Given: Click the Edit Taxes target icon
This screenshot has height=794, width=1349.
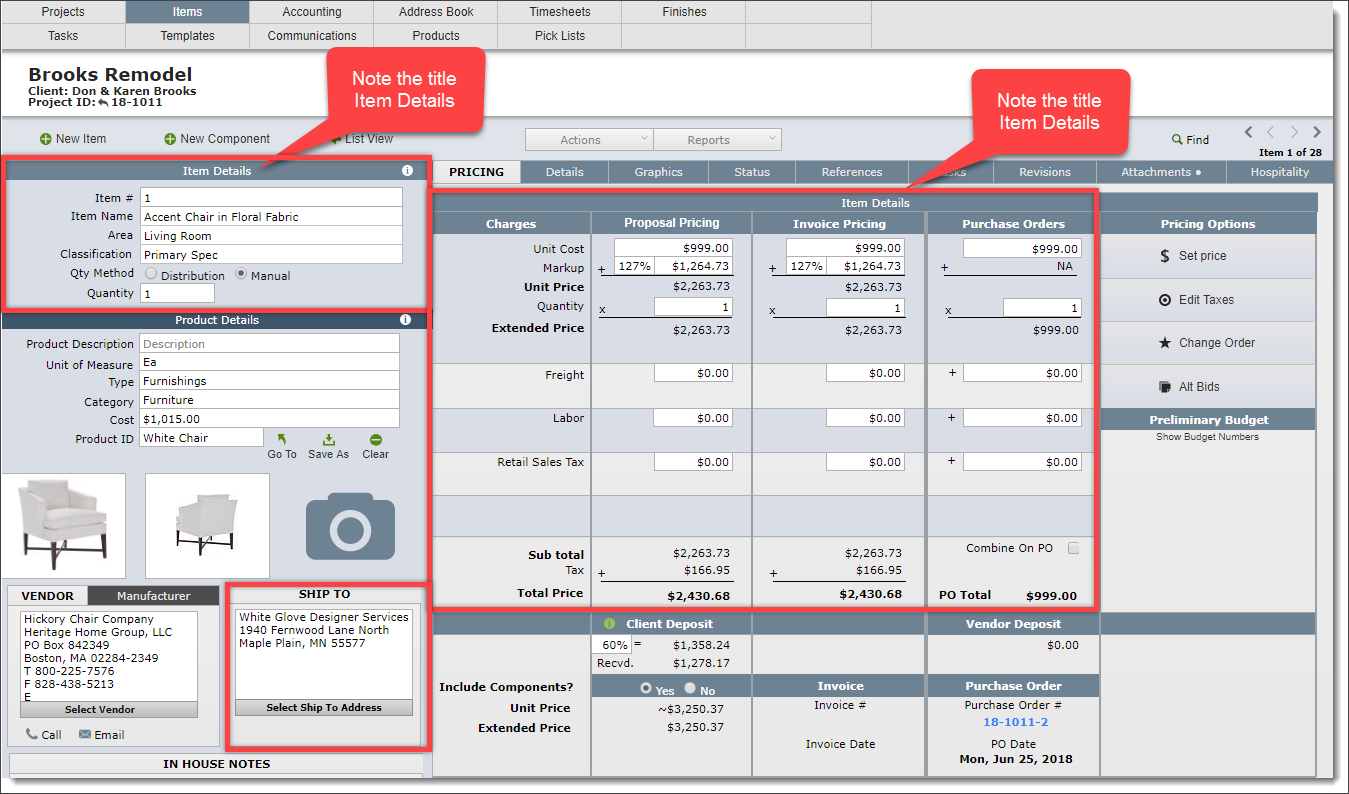Looking at the screenshot, I should click(1165, 300).
